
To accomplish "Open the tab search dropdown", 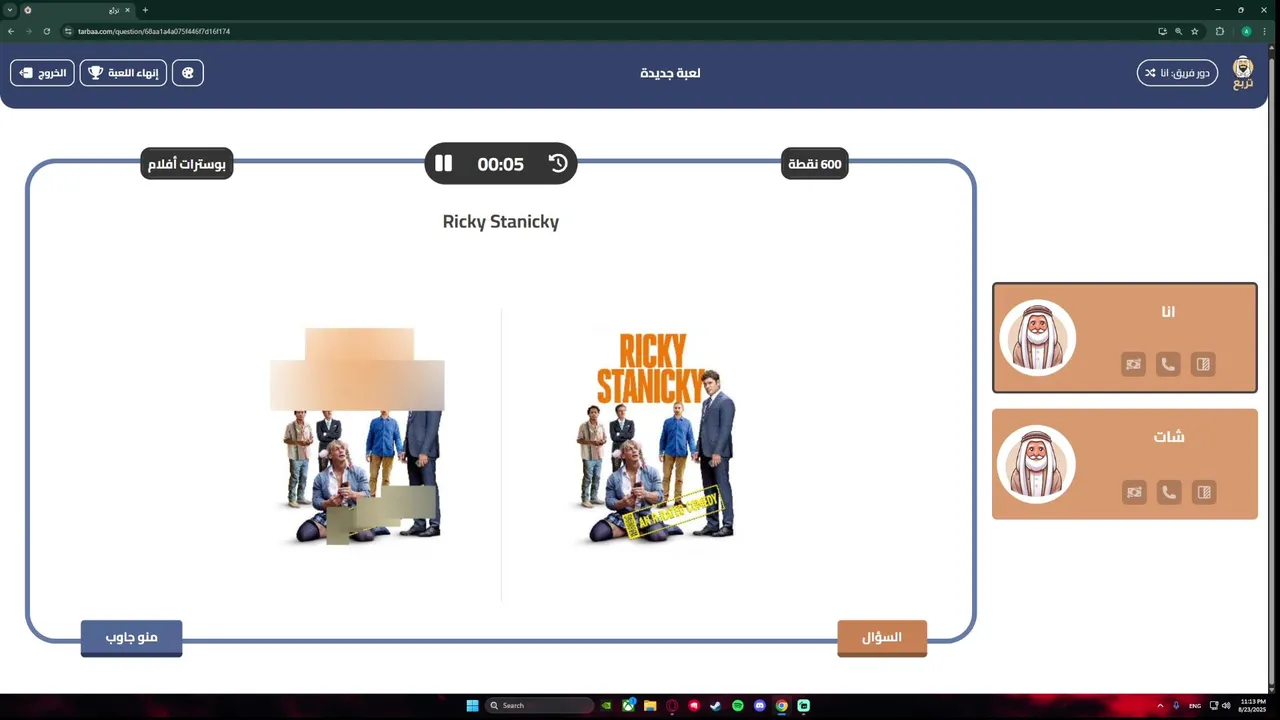I will pos(10,10).
